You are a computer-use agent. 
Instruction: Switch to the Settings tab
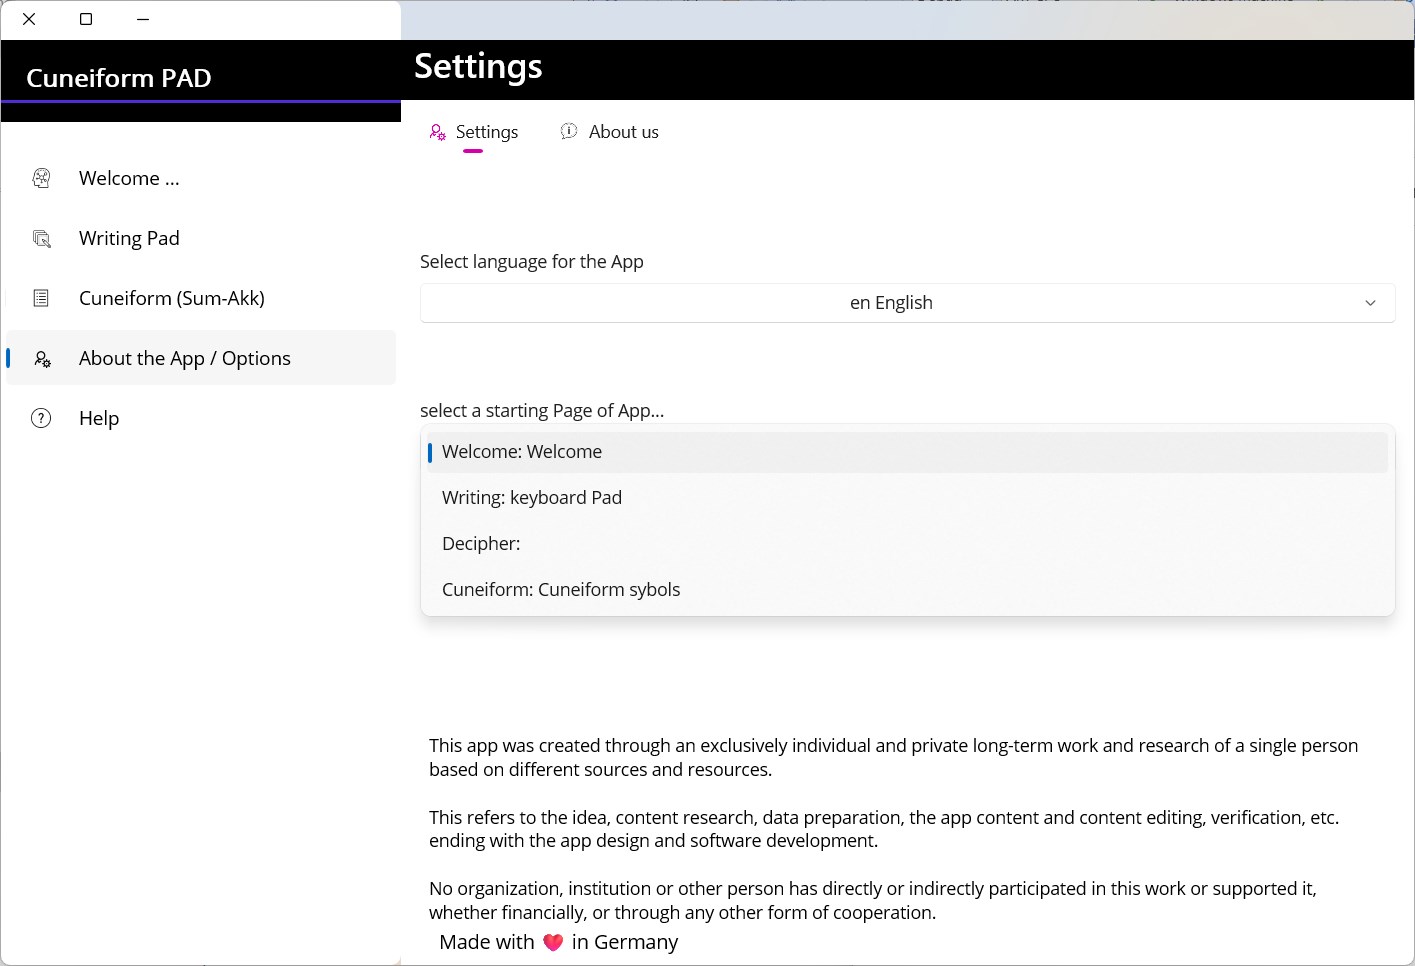coord(486,132)
